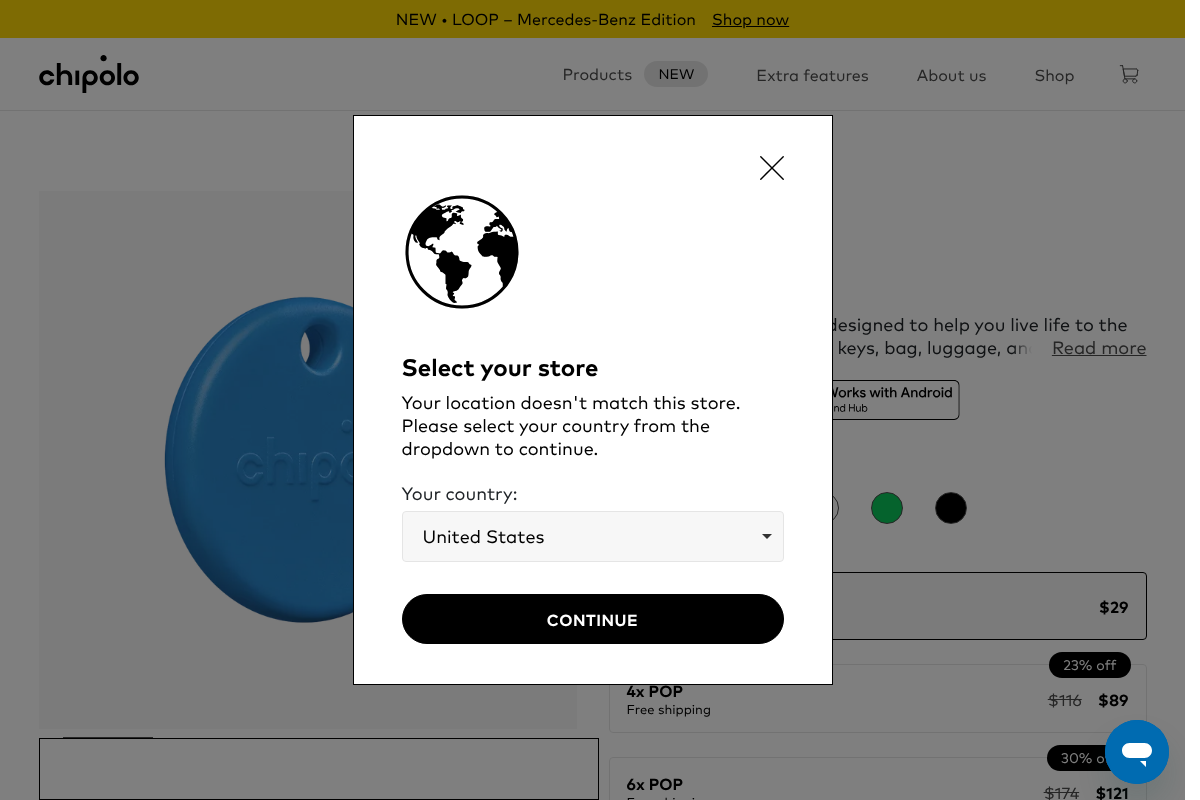Select the black color swatch

[951, 508]
